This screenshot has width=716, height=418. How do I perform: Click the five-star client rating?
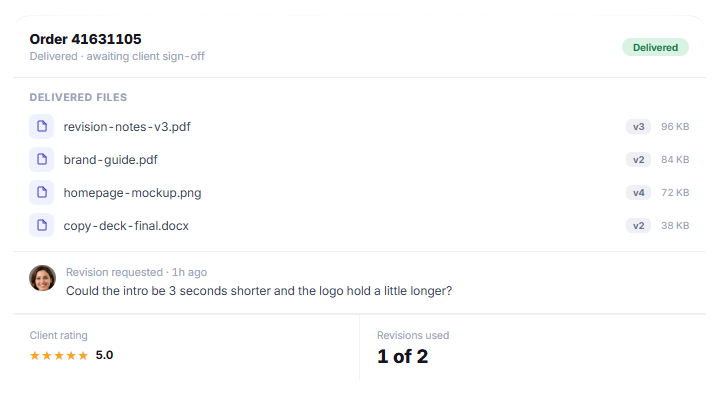click(58, 355)
